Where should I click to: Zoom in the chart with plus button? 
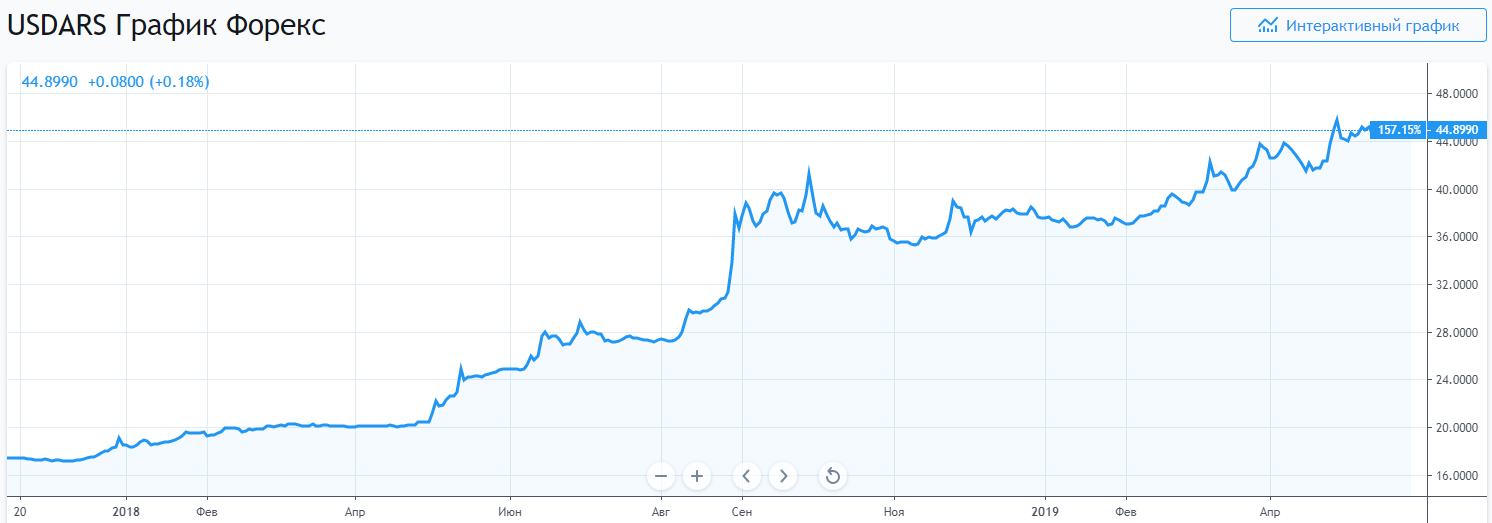(697, 476)
